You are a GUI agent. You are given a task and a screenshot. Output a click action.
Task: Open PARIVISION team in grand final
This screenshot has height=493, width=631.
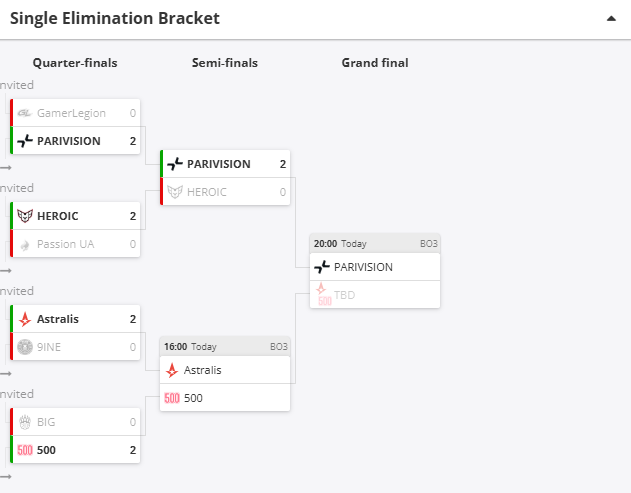[375, 267]
